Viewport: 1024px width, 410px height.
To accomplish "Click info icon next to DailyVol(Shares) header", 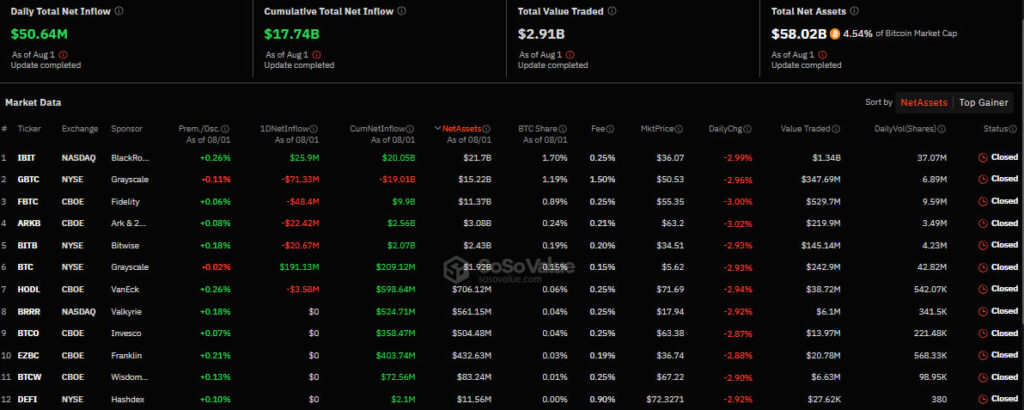I will 943,129.
